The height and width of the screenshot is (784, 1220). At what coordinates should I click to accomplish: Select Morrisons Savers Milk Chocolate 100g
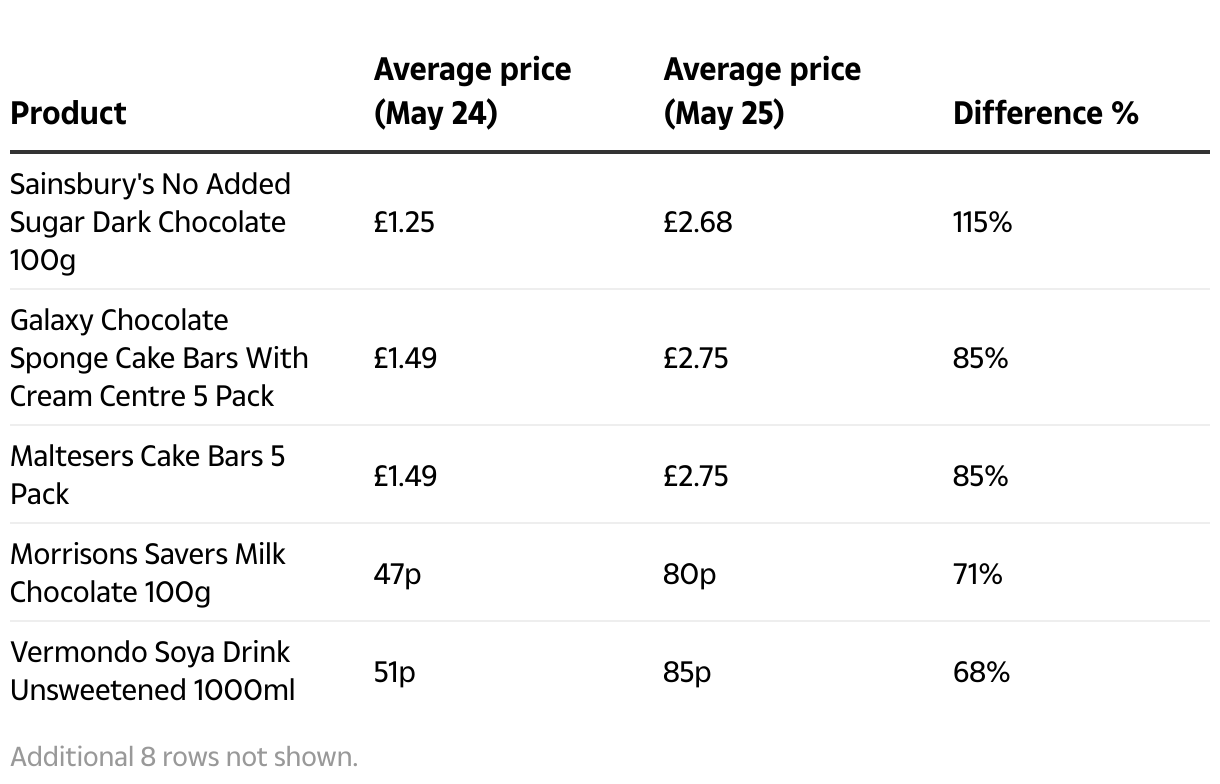147,573
